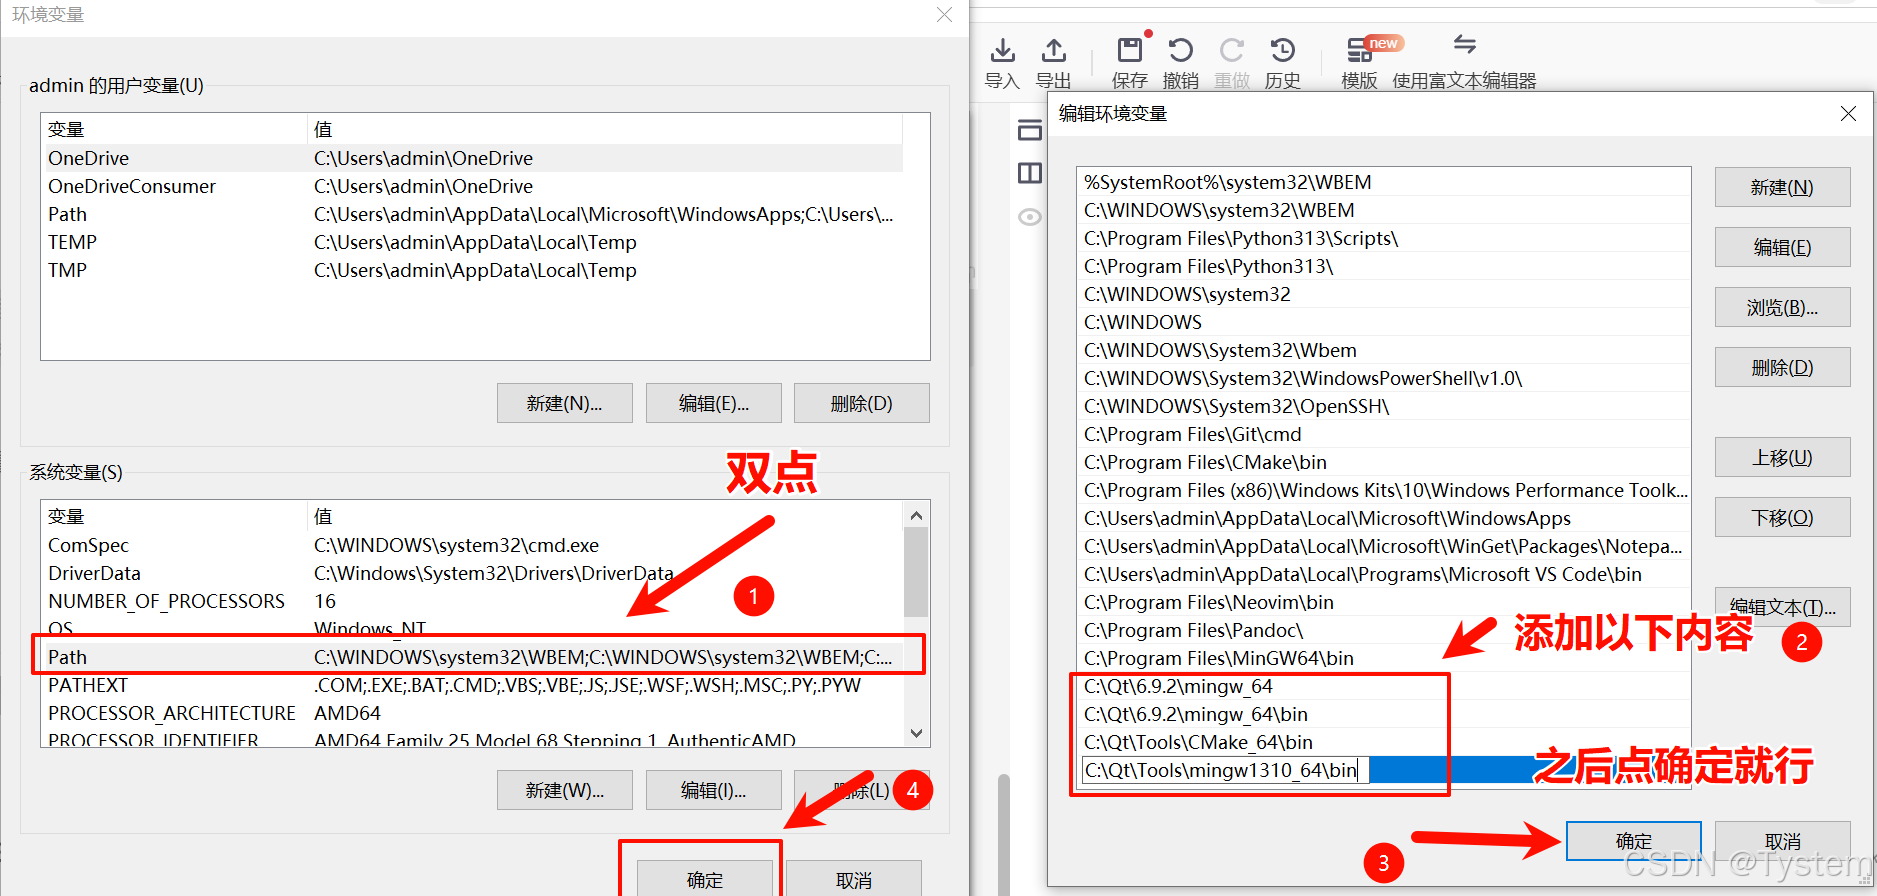1877x896 pixels.
Task: Select the PROCESSOR_ARCHITECTURE row
Action: (473, 713)
